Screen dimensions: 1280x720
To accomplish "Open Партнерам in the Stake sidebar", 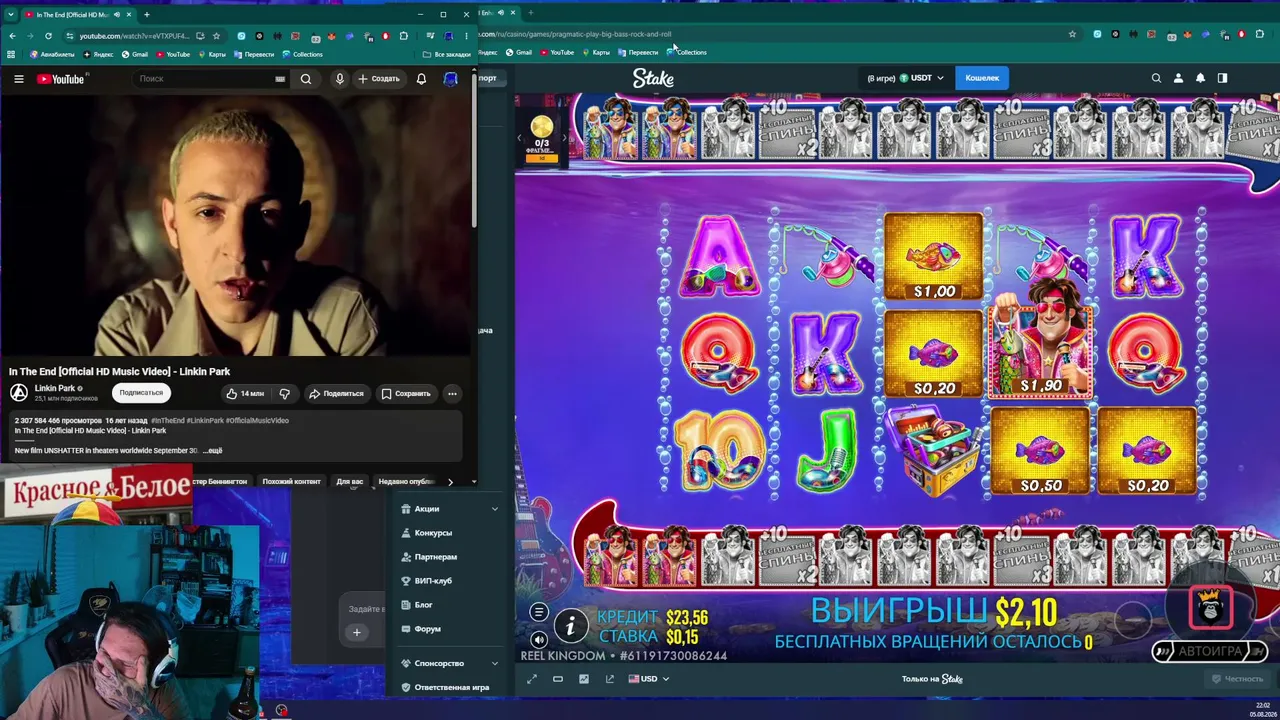I will (x=435, y=557).
